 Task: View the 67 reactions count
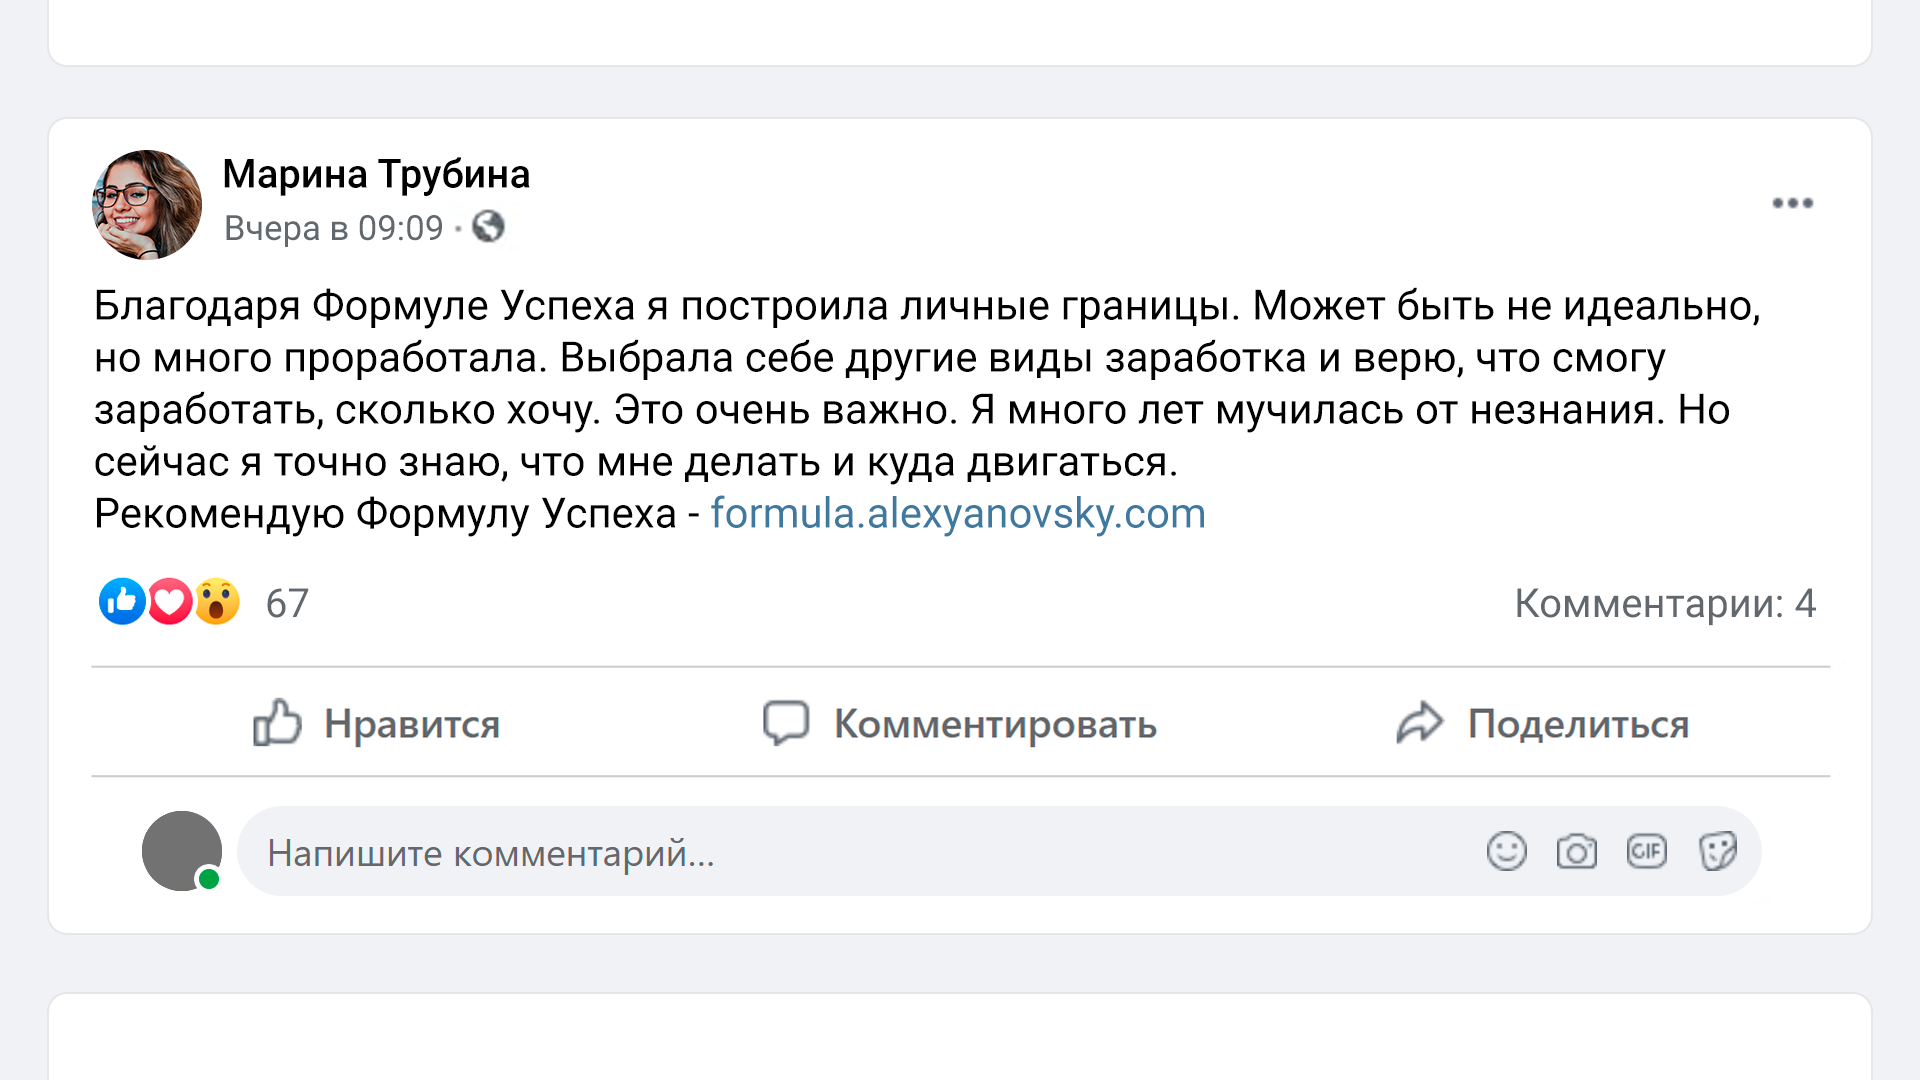click(287, 604)
